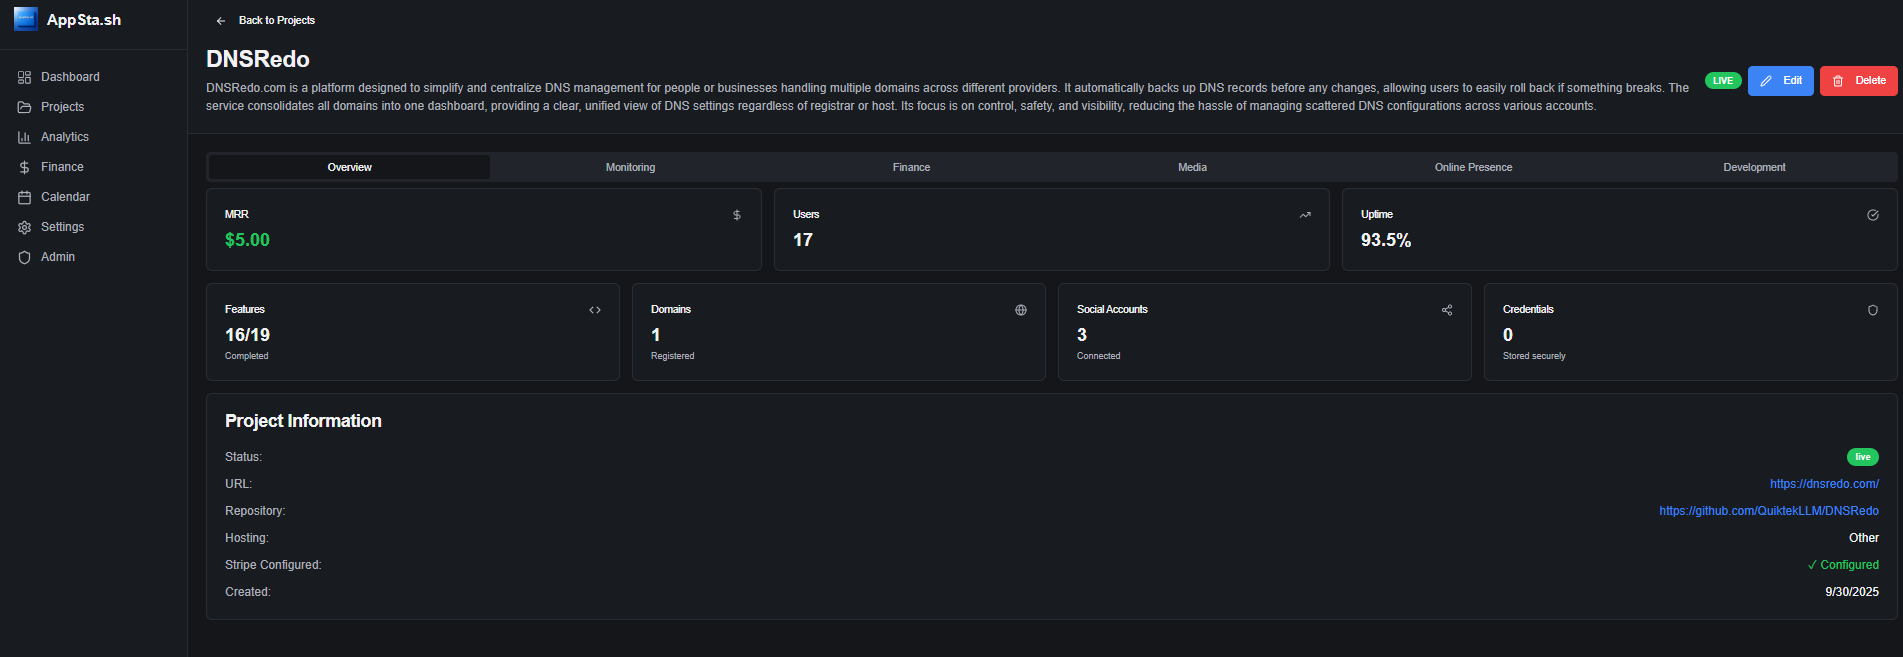1903x657 pixels.
Task: Click the Analytics bar chart icon
Action: pyautogui.click(x=25, y=137)
